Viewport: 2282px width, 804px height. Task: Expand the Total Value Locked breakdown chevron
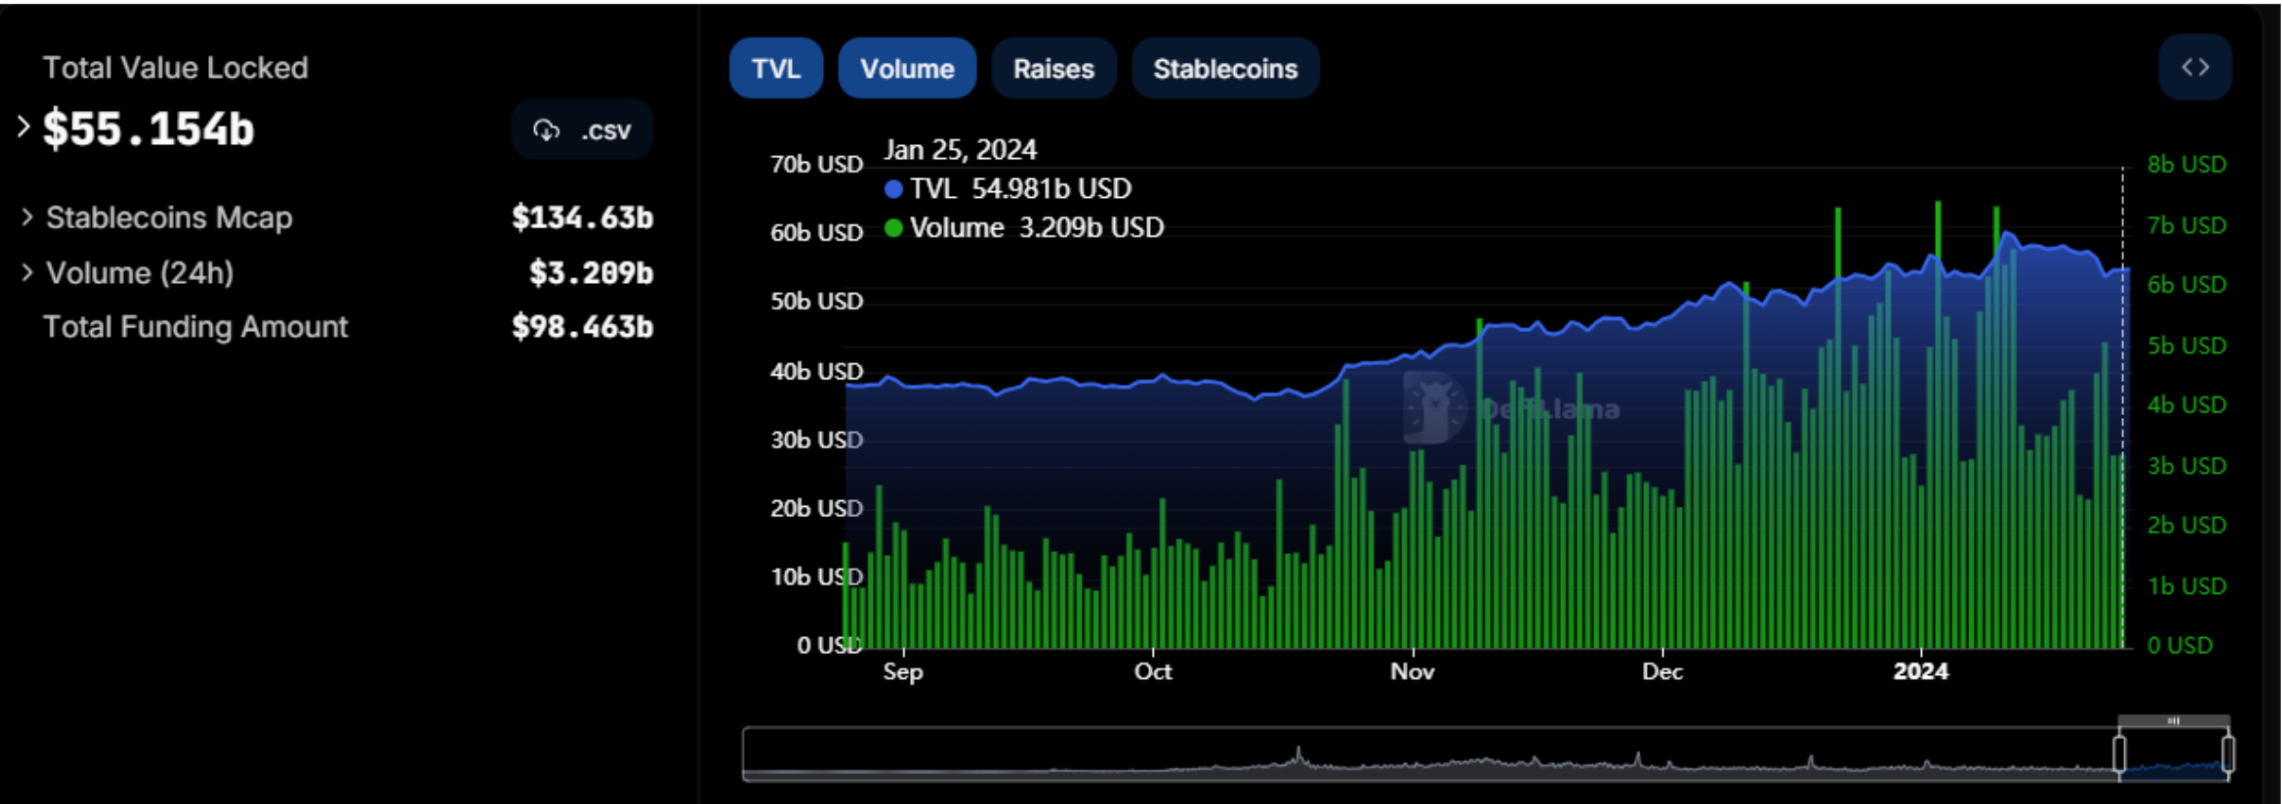(23, 127)
